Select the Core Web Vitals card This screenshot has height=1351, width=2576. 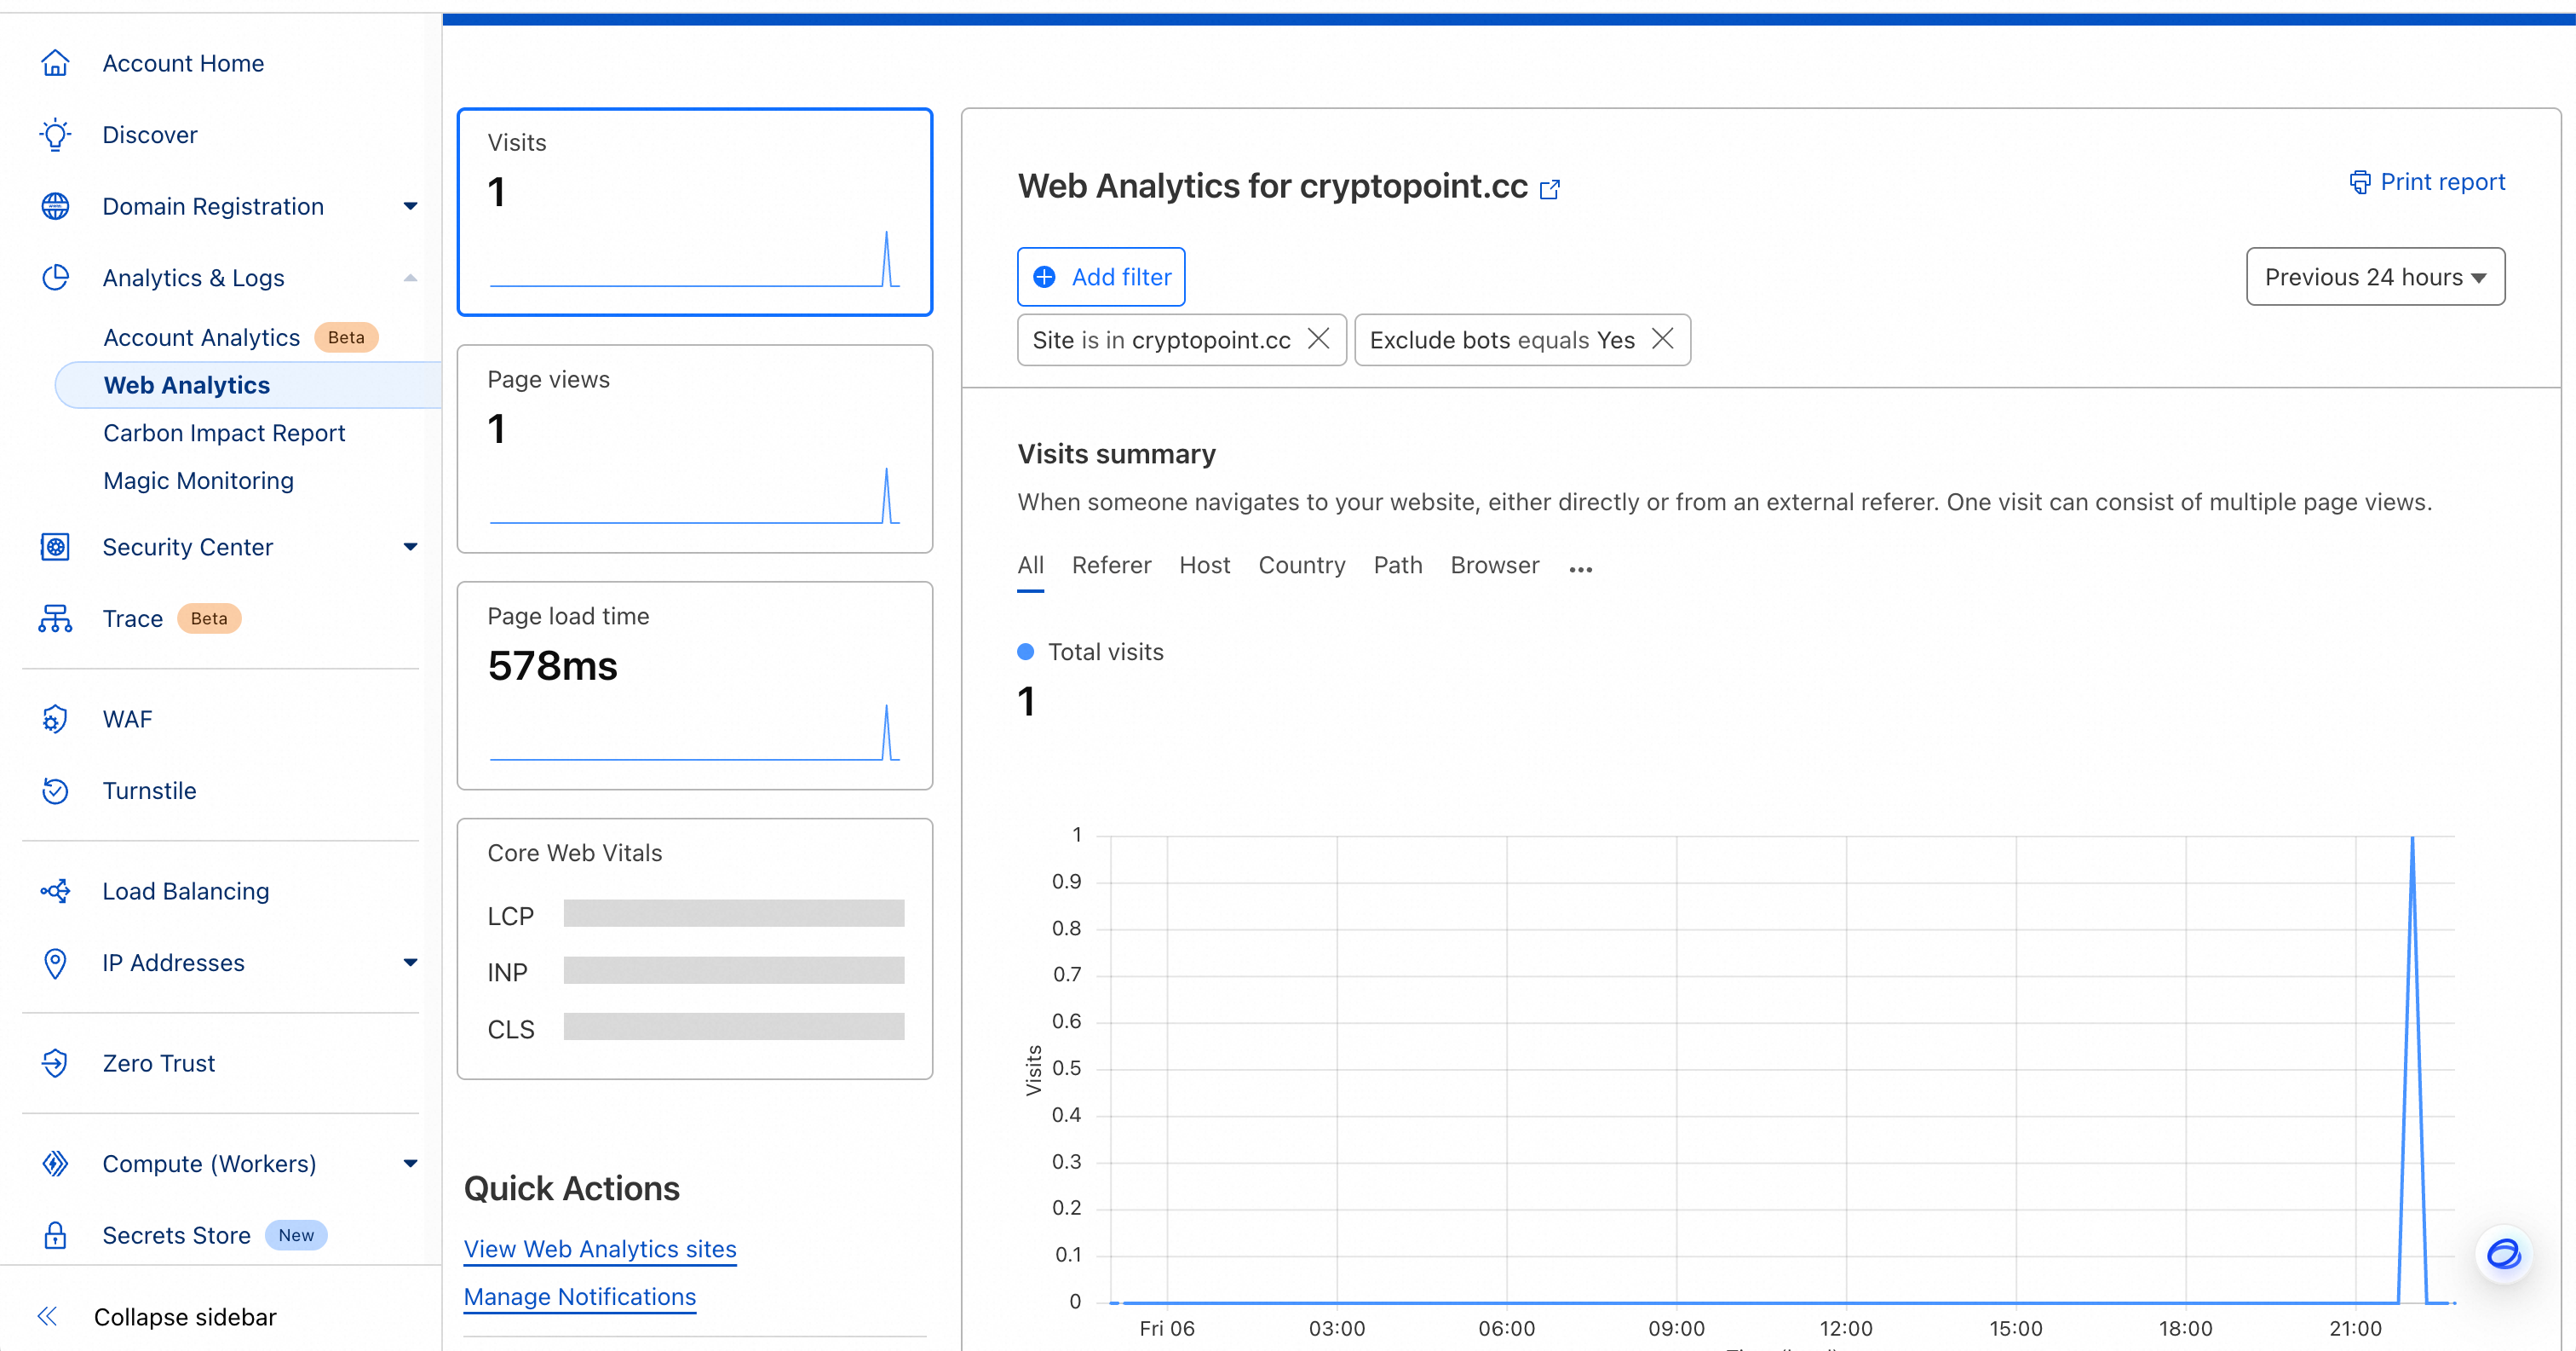(x=695, y=949)
